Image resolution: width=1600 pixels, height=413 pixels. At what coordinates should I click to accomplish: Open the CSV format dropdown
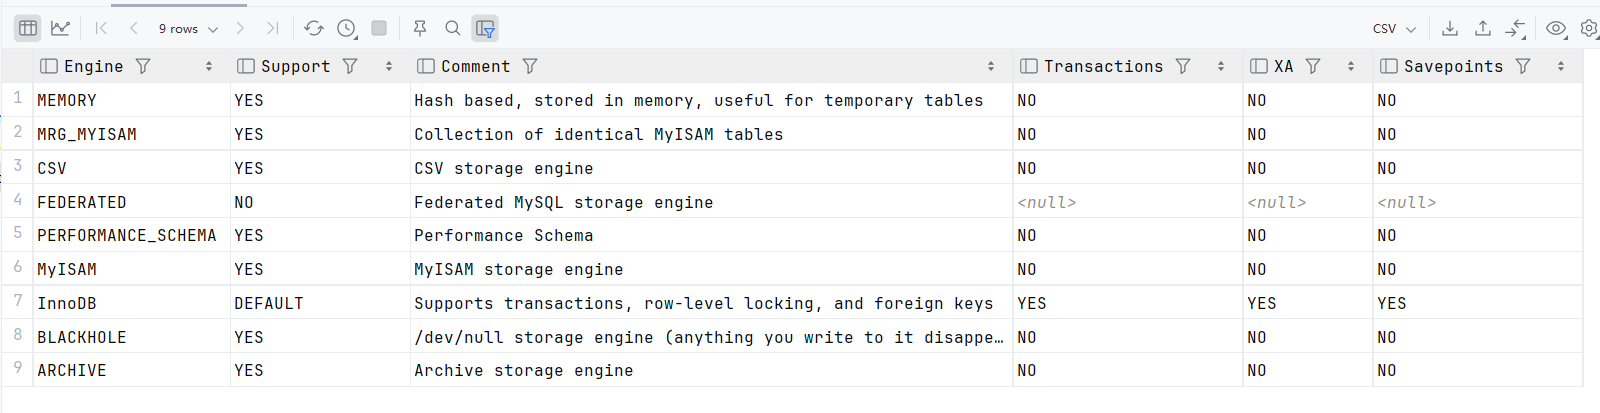[1394, 29]
